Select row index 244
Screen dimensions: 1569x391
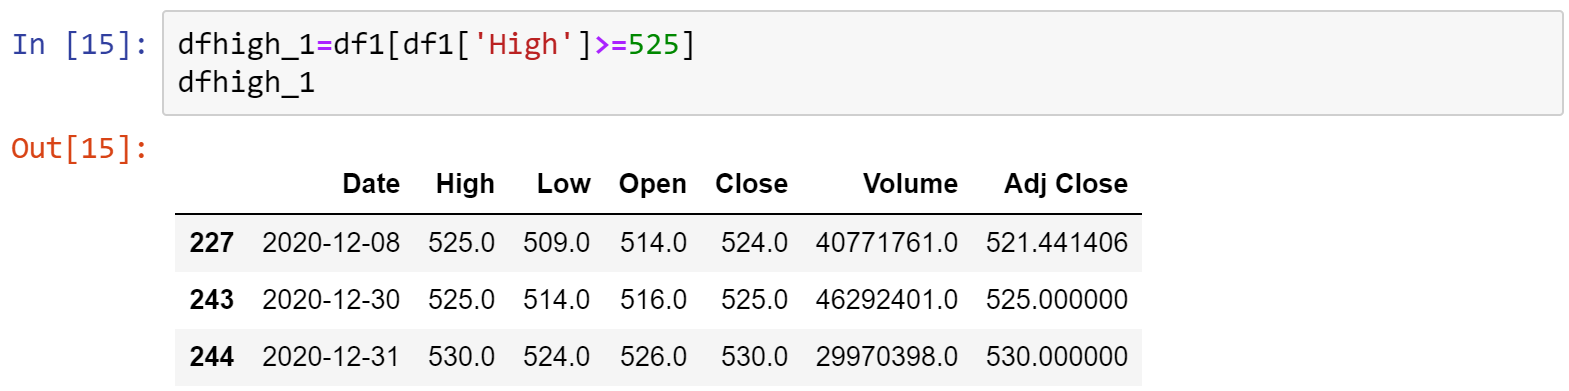[x=211, y=357]
